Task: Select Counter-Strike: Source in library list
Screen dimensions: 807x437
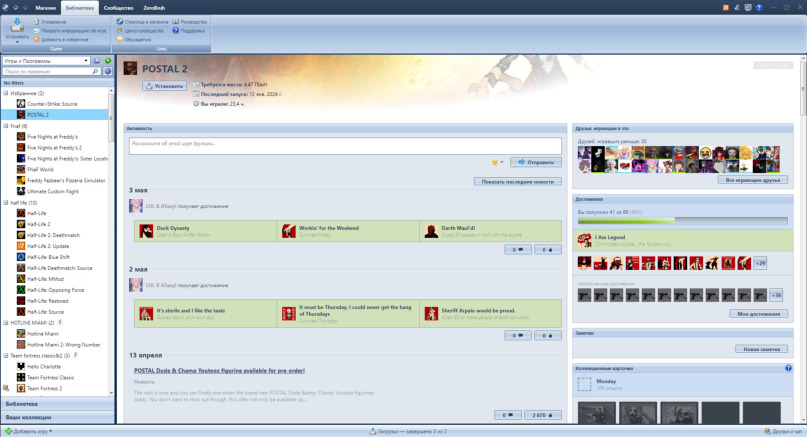Action: pos(55,104)
